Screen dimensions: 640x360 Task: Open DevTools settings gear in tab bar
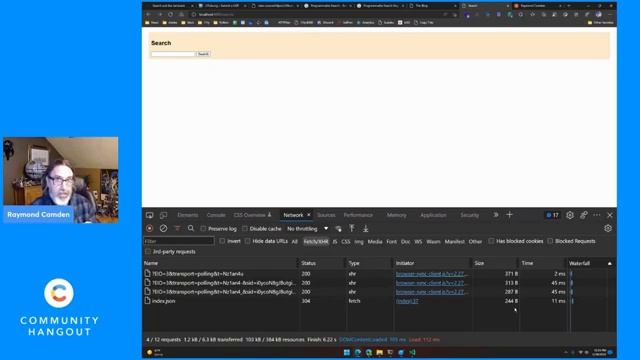click(x=570, y=215)
